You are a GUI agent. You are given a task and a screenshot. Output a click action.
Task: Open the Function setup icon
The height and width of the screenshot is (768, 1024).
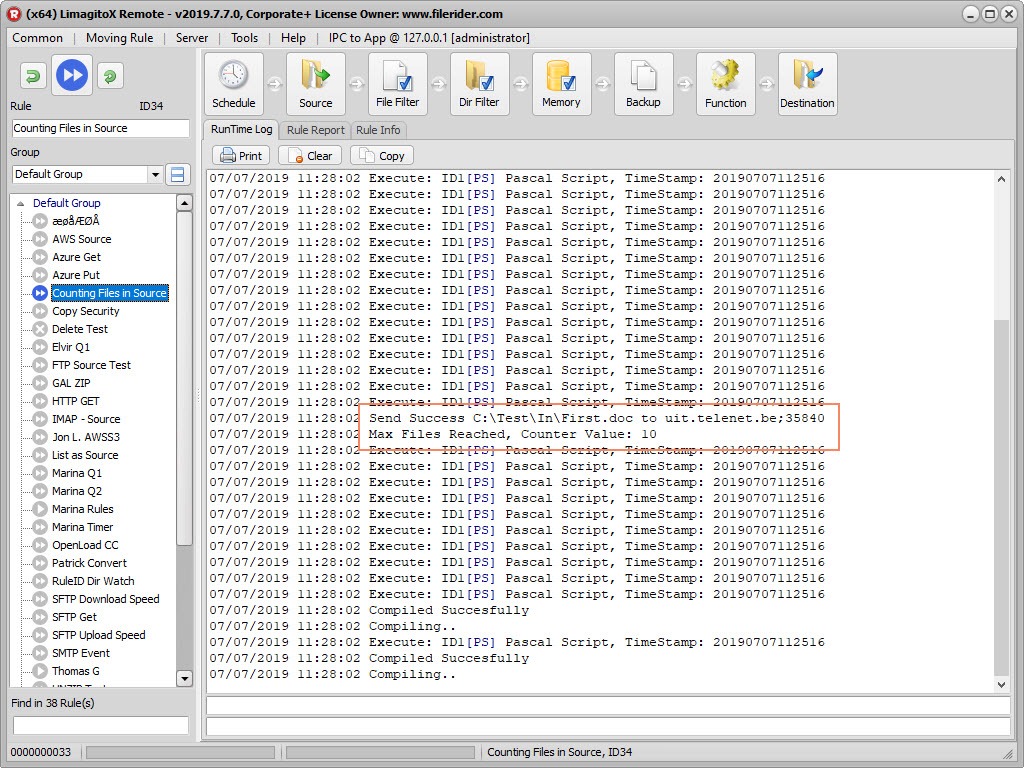click(726, 84)
